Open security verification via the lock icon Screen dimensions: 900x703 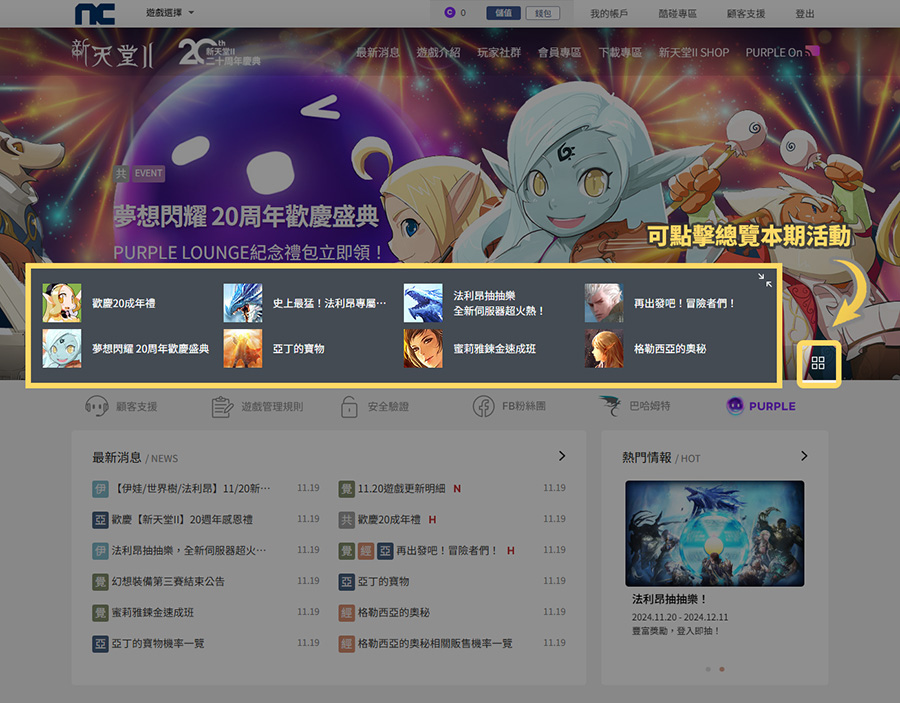pyautogui.click(x=349, y=406)
